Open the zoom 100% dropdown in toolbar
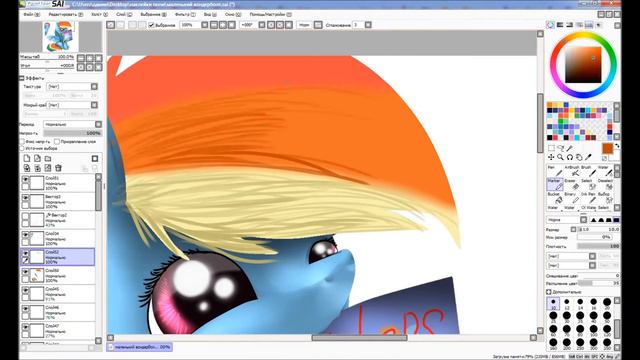640x360 pixels. coord(205,25)
